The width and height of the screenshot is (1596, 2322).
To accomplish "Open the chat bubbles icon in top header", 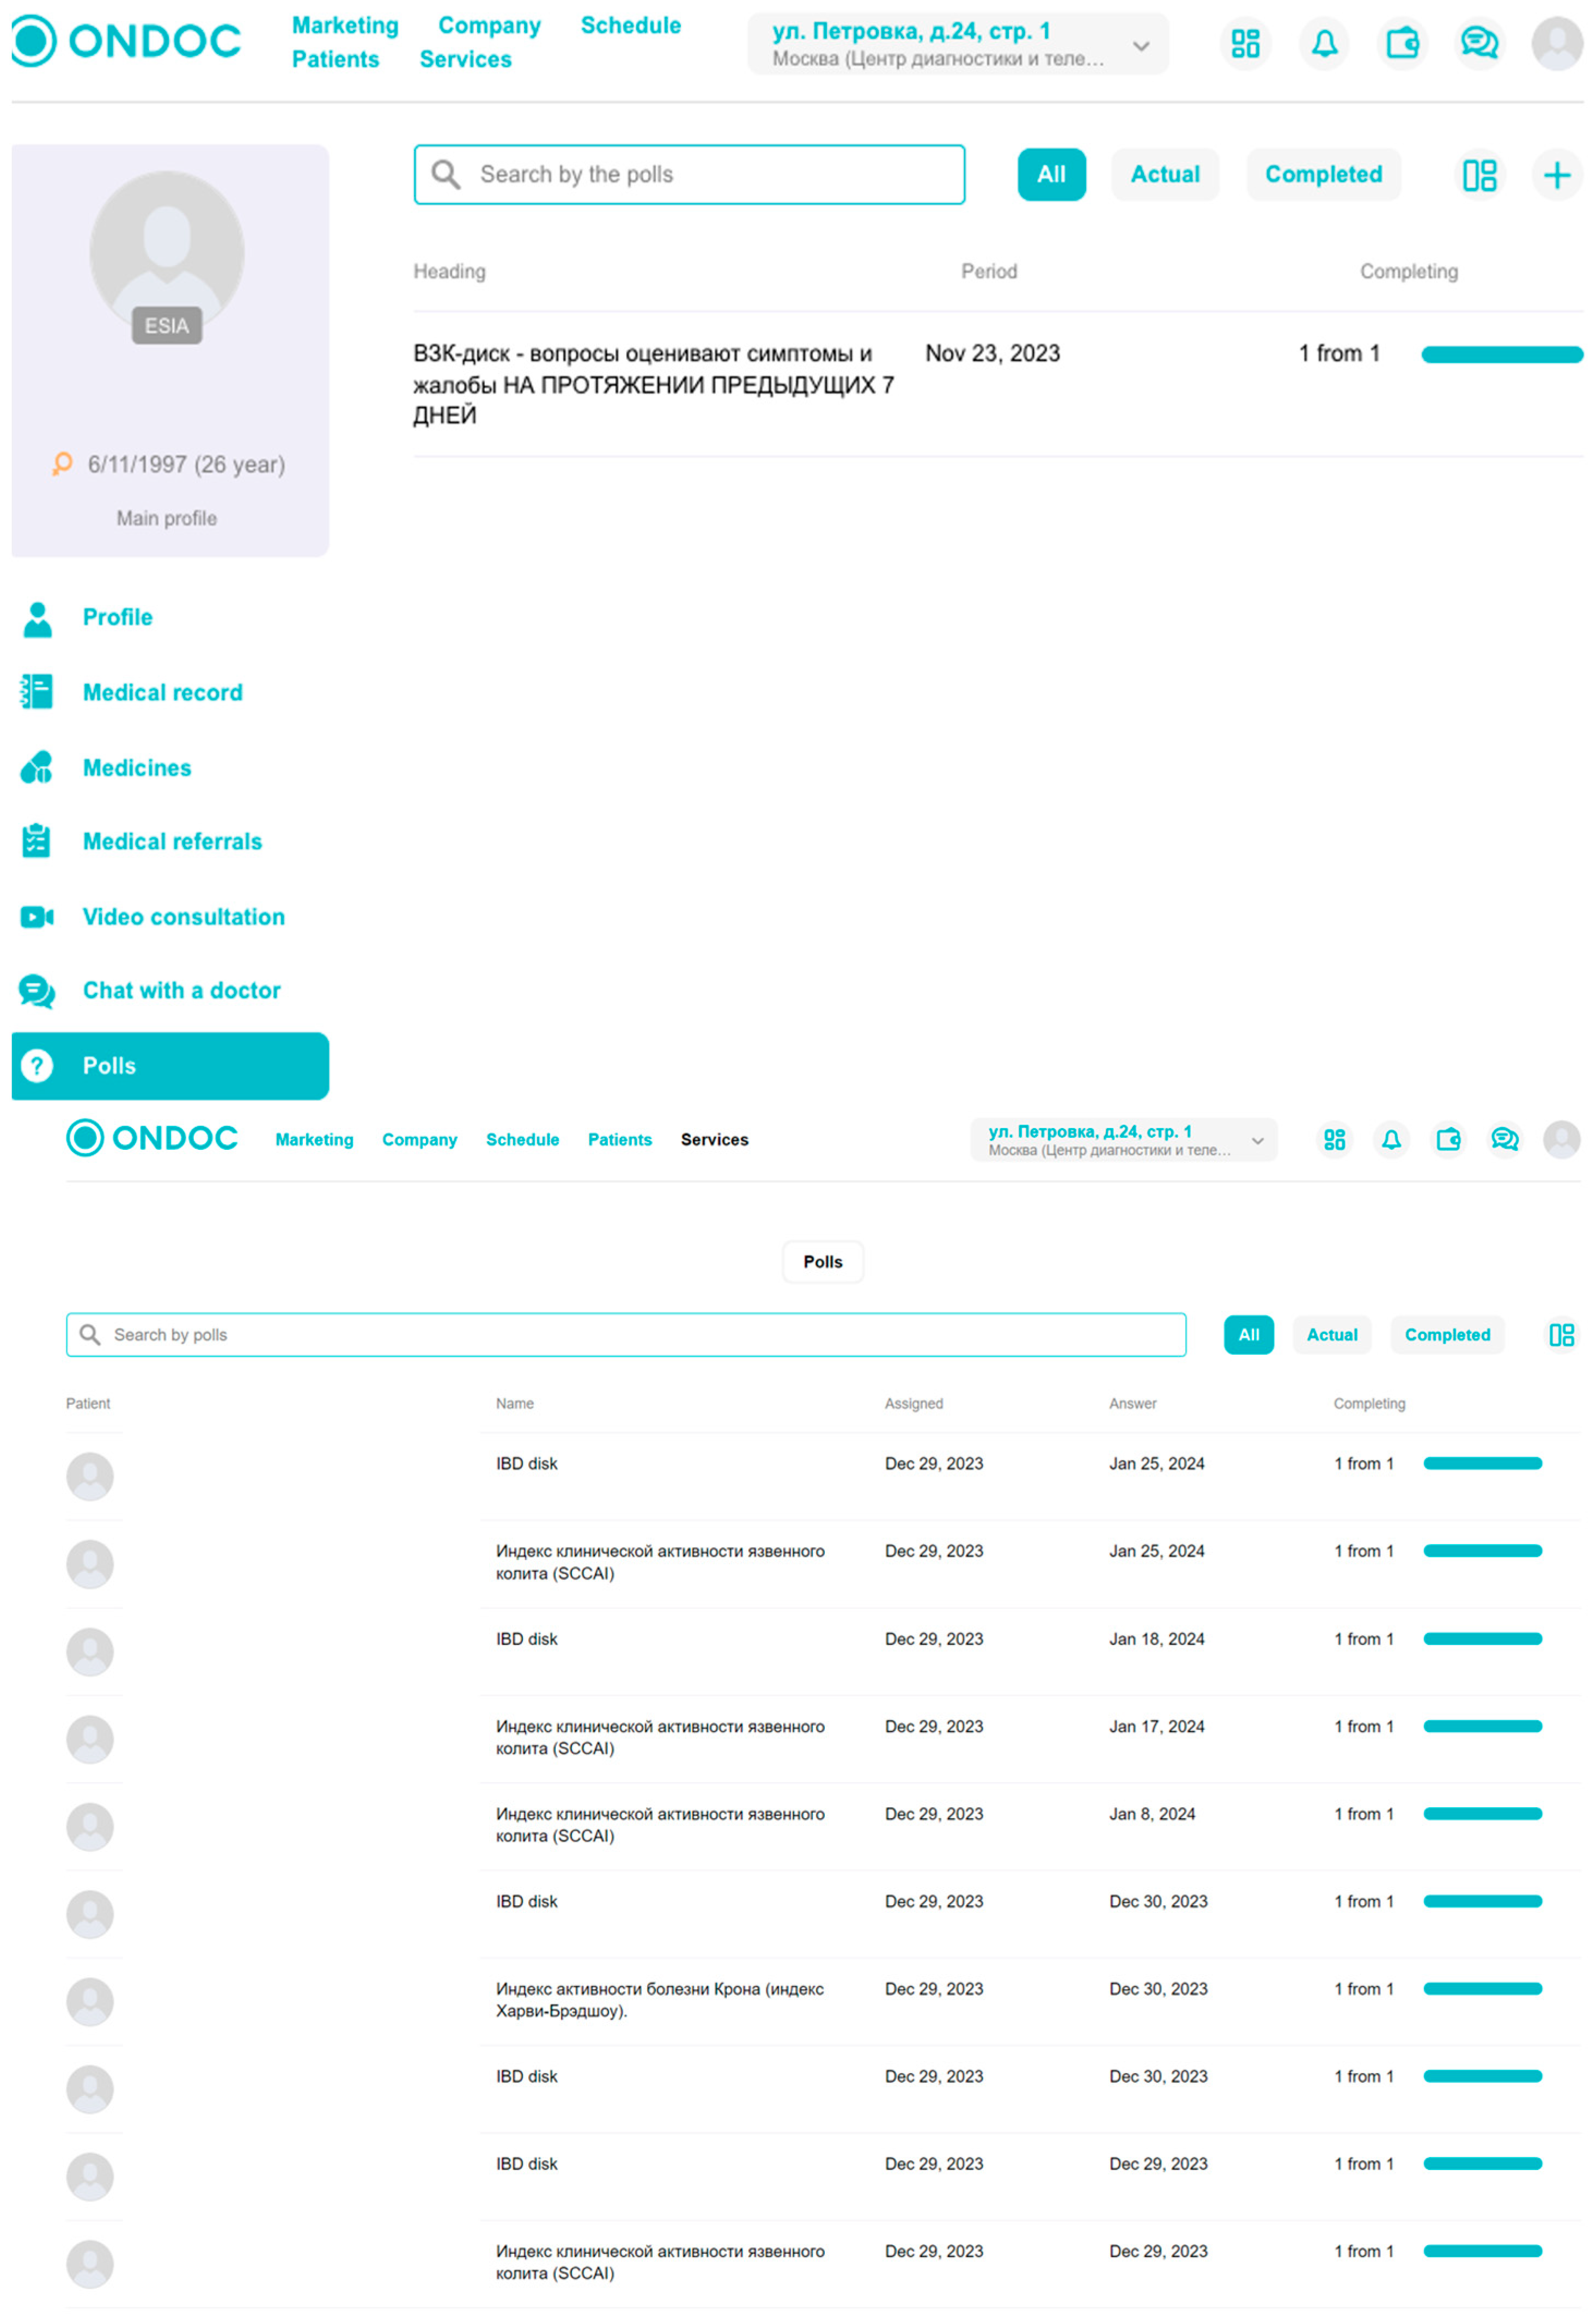I will [1479, 43].
